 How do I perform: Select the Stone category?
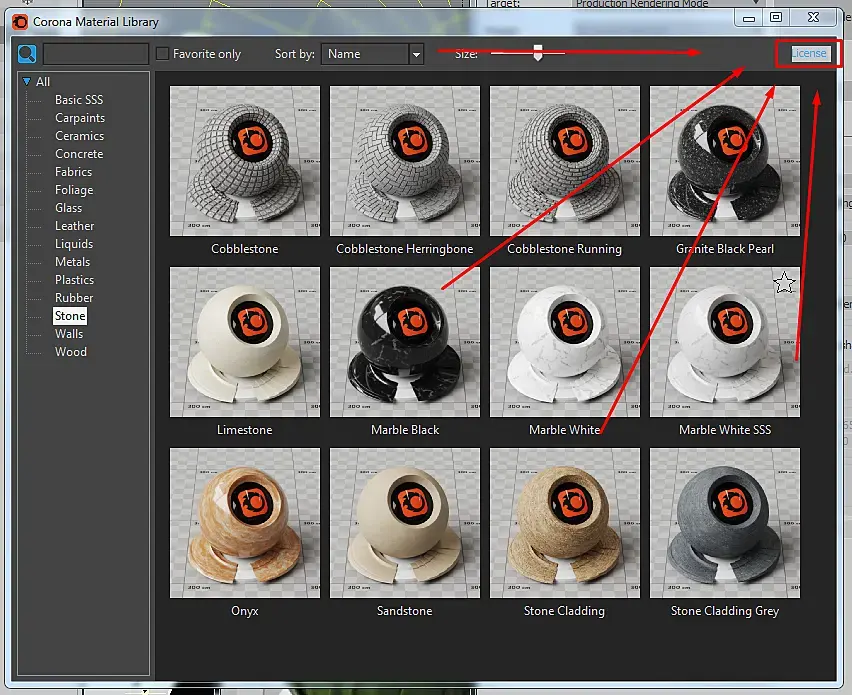click(70, 316)
